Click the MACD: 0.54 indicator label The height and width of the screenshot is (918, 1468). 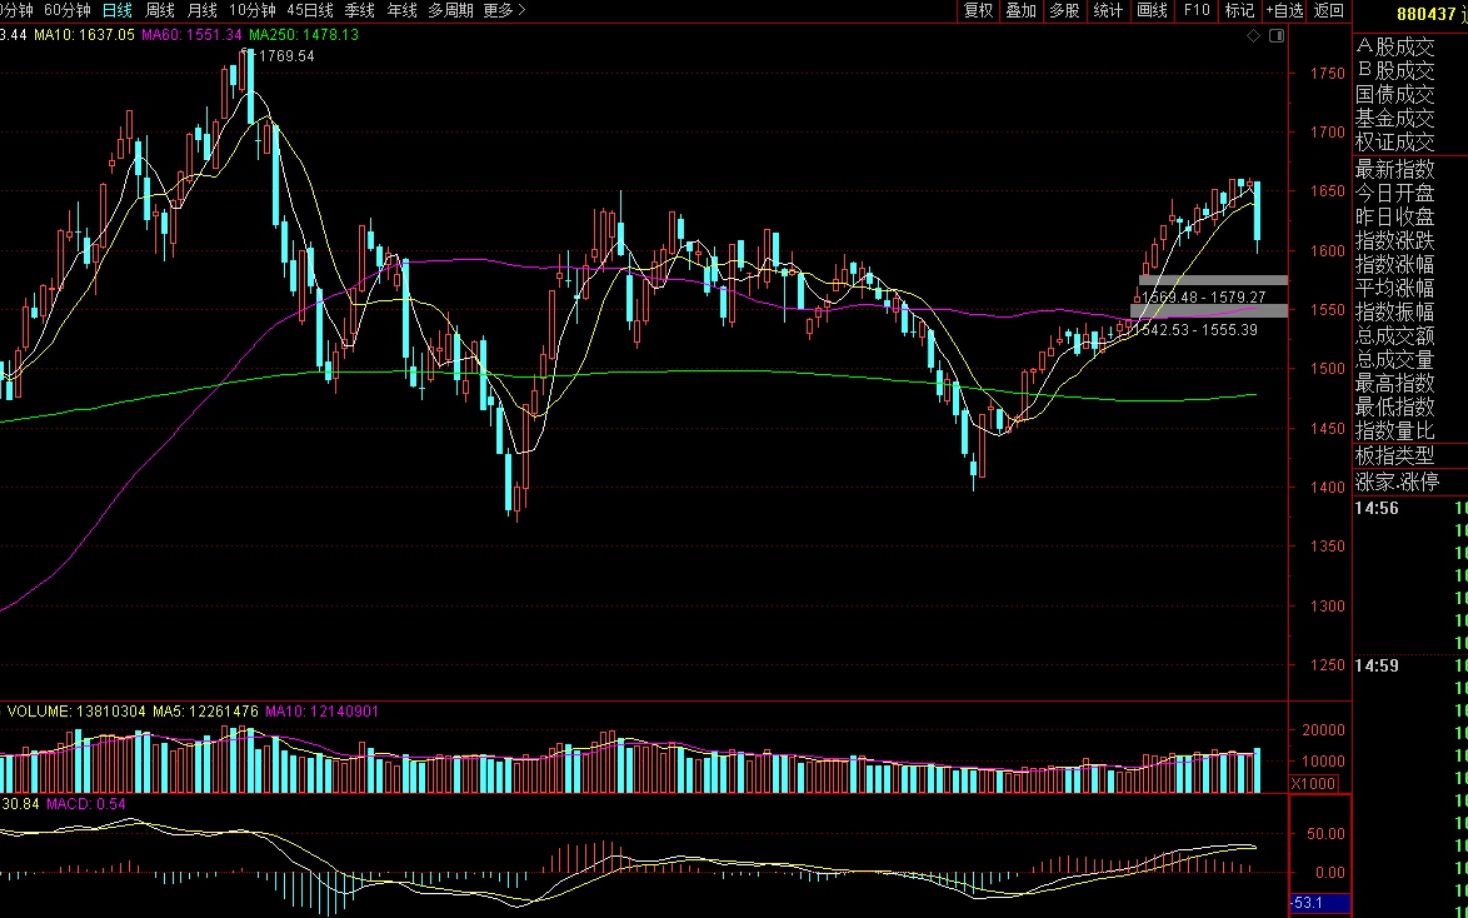86,804
